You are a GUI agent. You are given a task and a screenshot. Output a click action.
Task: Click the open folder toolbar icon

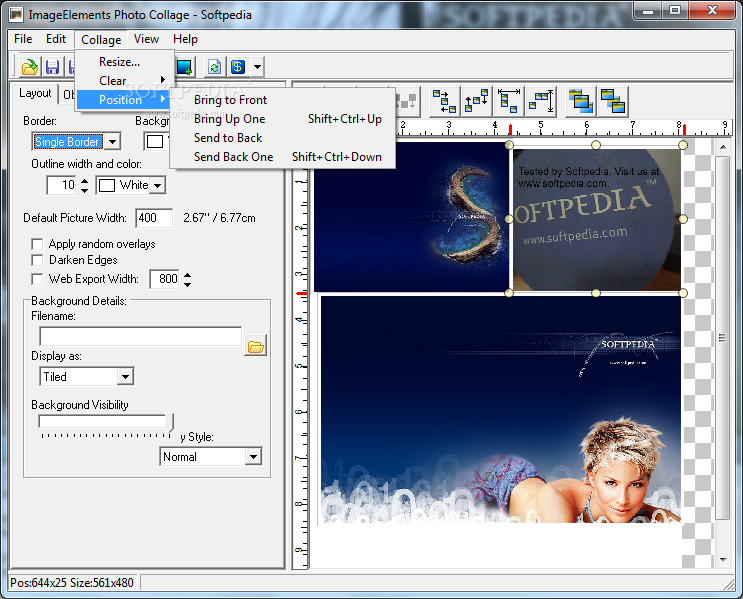click(29, 67)
